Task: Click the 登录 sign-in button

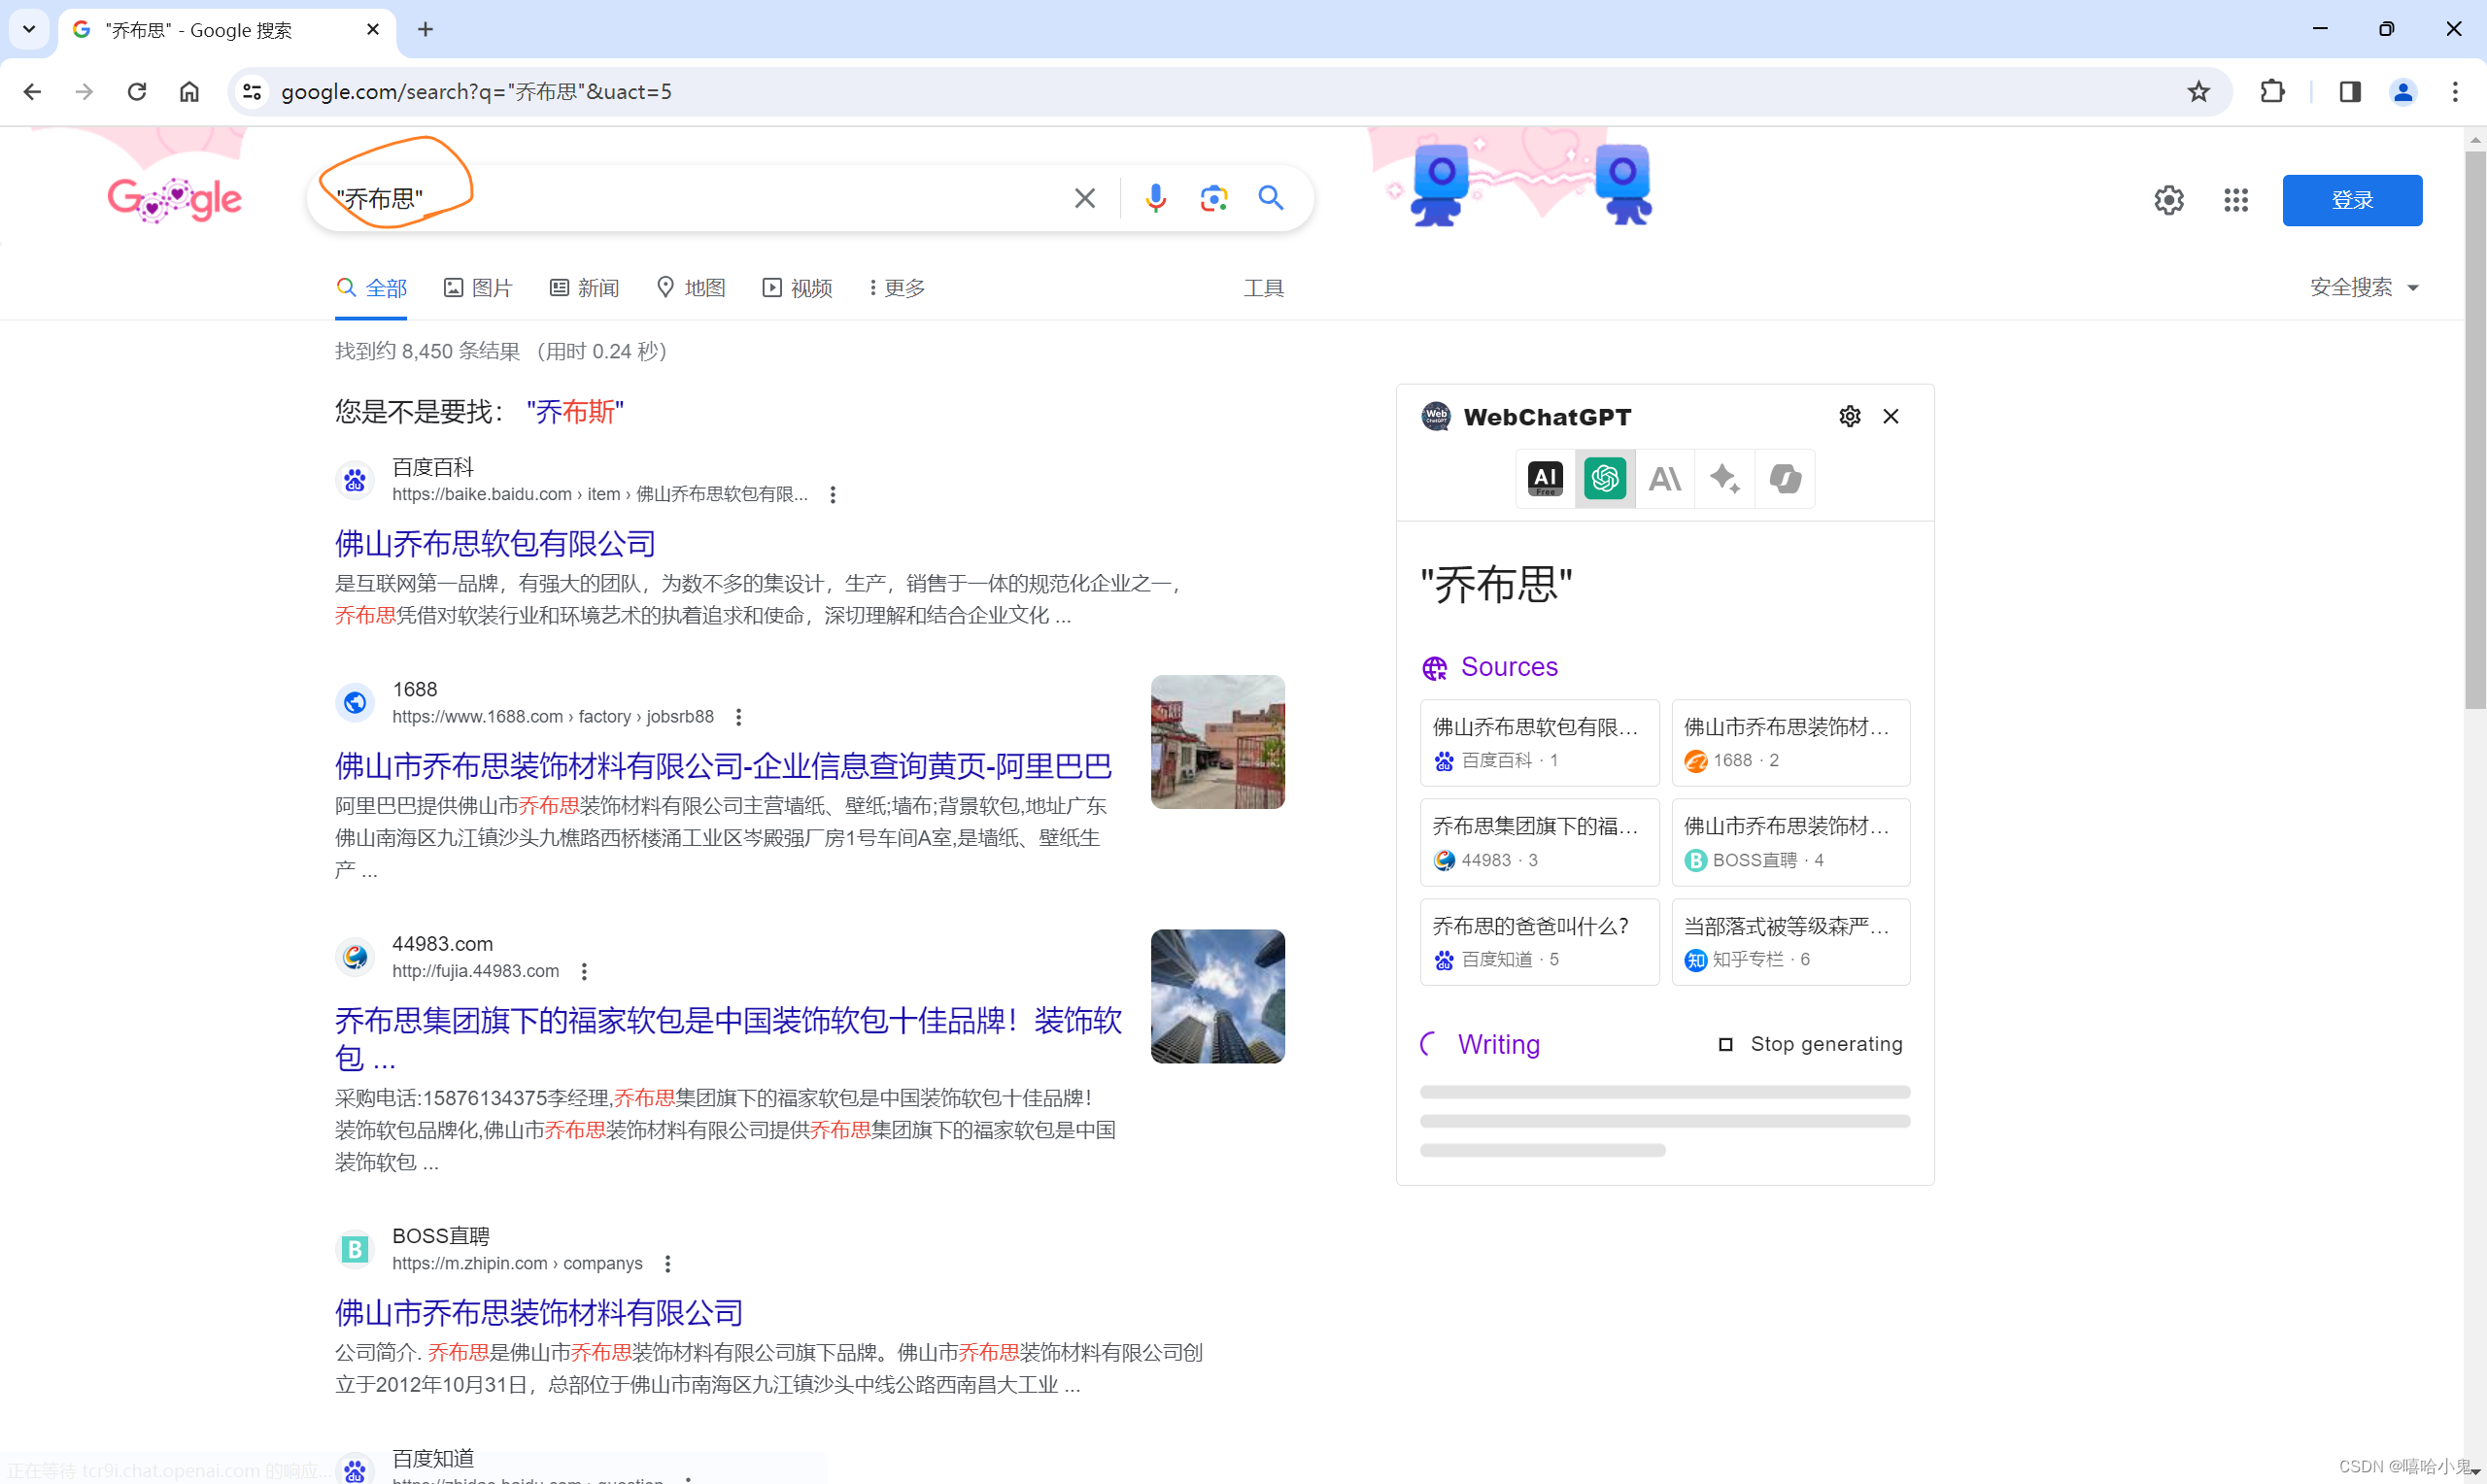Action: tap(2352, 200)
